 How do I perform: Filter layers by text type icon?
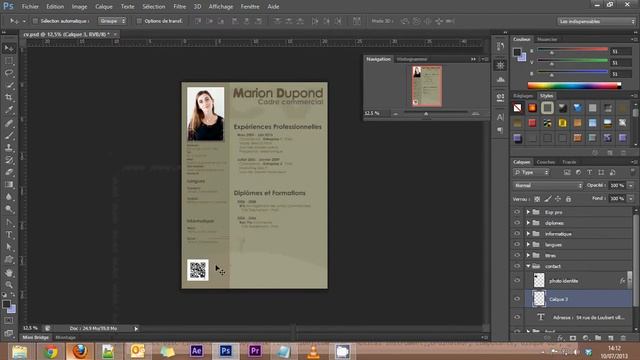(590, 173)
